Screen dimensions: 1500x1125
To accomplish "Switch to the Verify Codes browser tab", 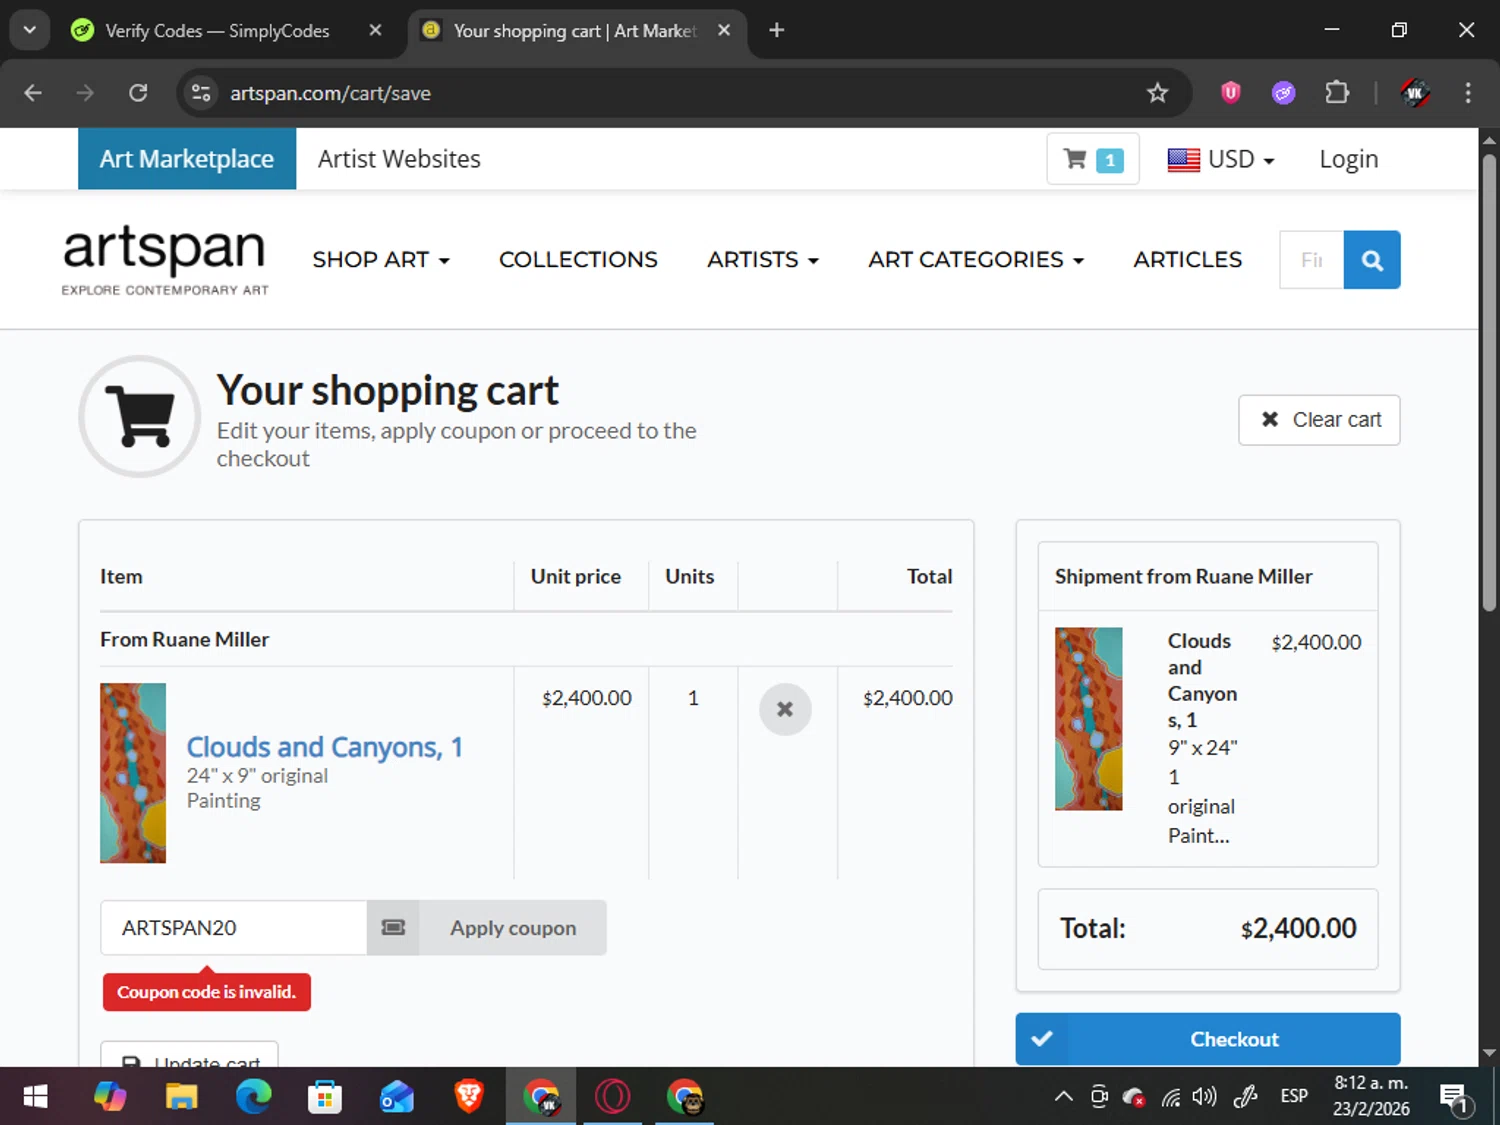I will [x=216, y=31].
